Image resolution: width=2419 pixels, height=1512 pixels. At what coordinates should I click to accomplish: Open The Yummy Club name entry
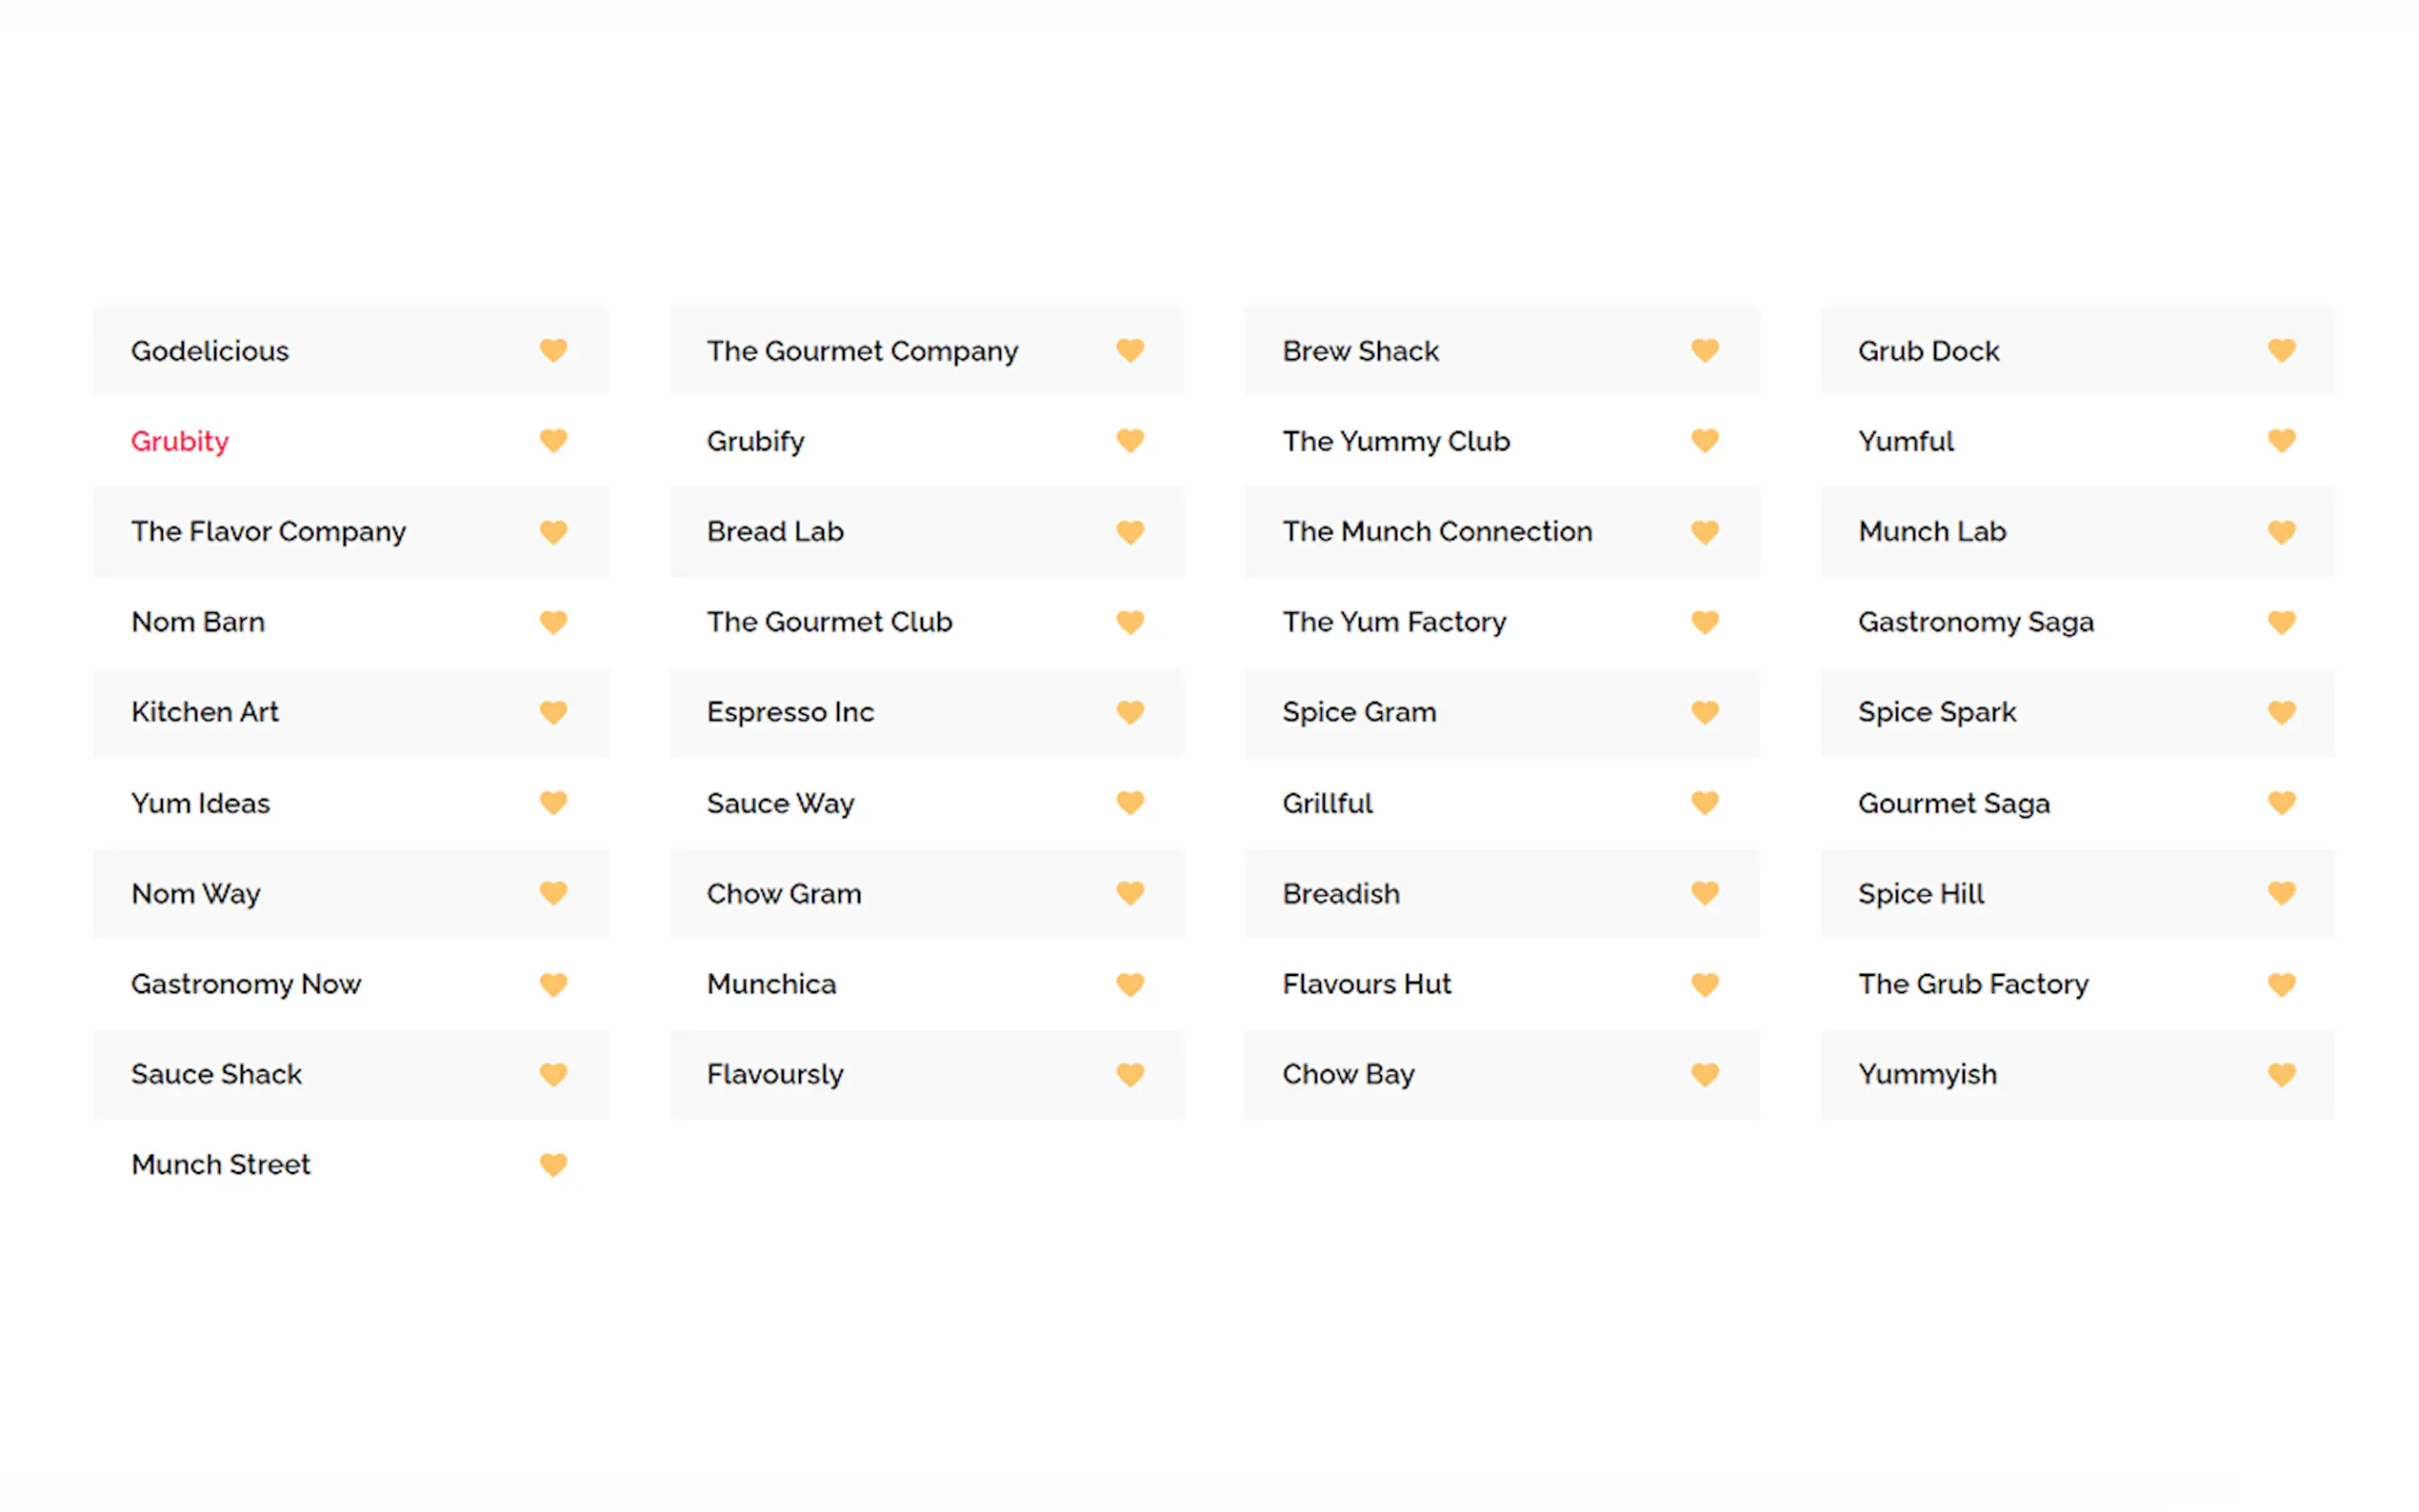(1395, 441)
